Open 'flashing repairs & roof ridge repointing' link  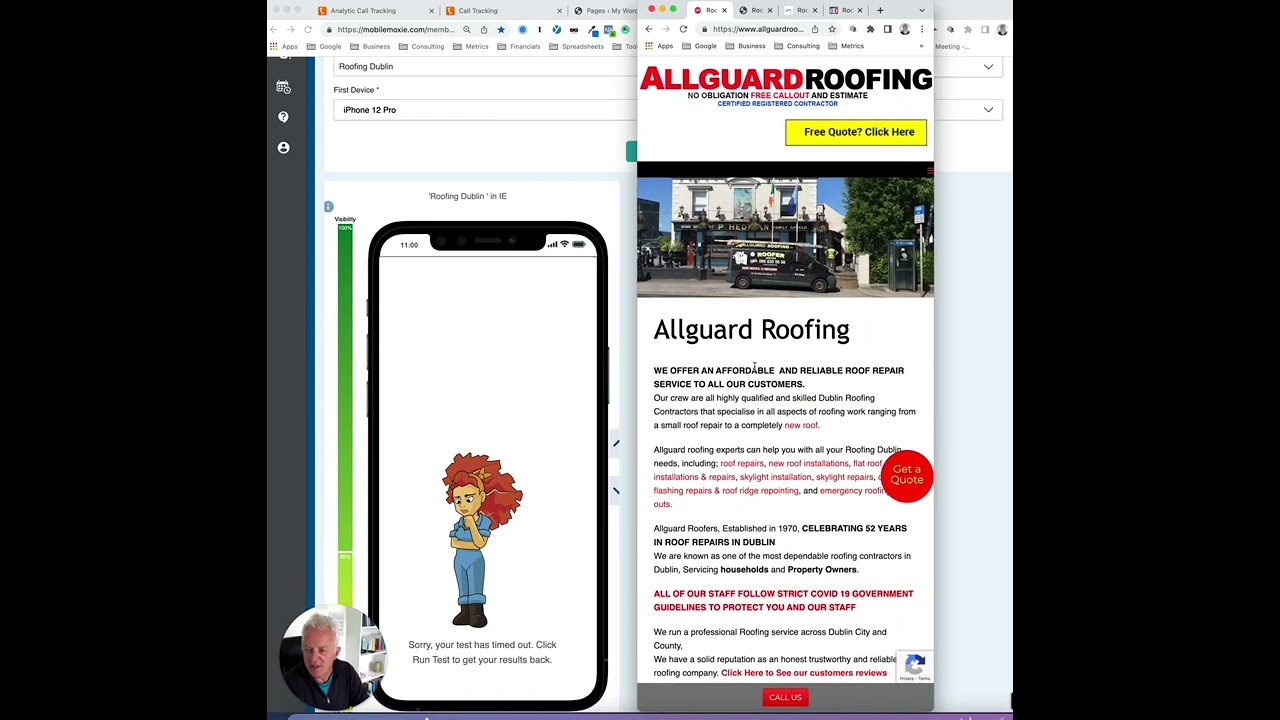click(726, 491)
